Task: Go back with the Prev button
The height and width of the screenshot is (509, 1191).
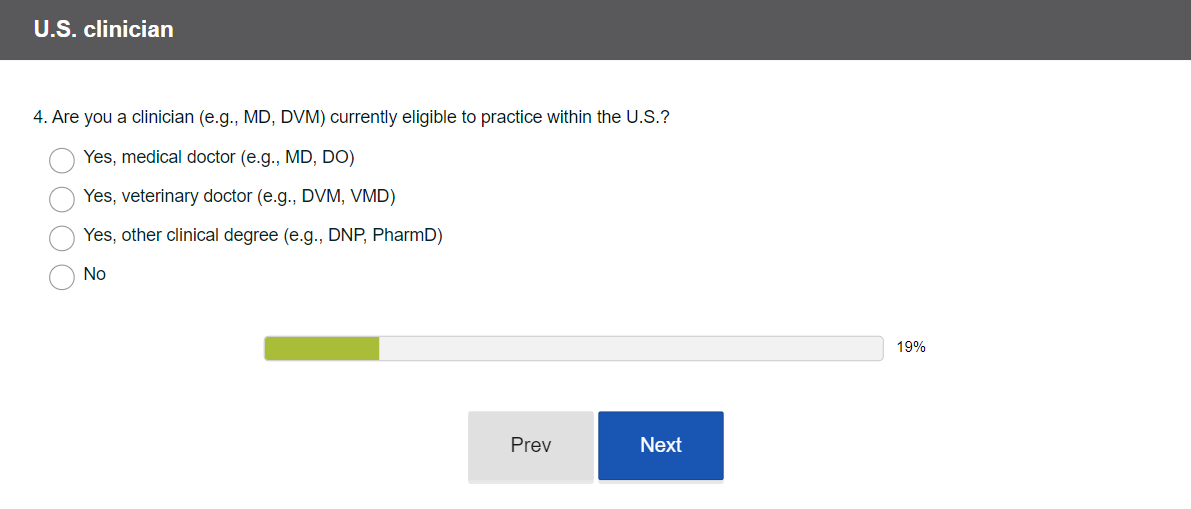Action: pyautogui.click(x=530, y=445)
